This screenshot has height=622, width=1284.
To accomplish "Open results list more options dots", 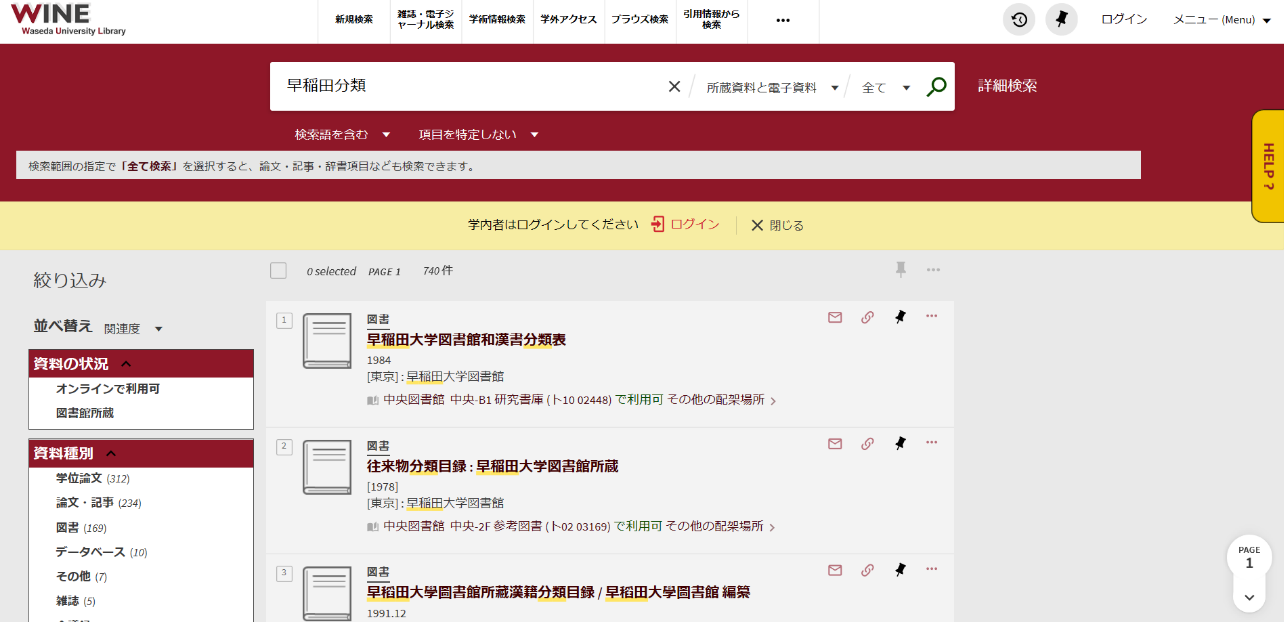I will click(933, 270).
